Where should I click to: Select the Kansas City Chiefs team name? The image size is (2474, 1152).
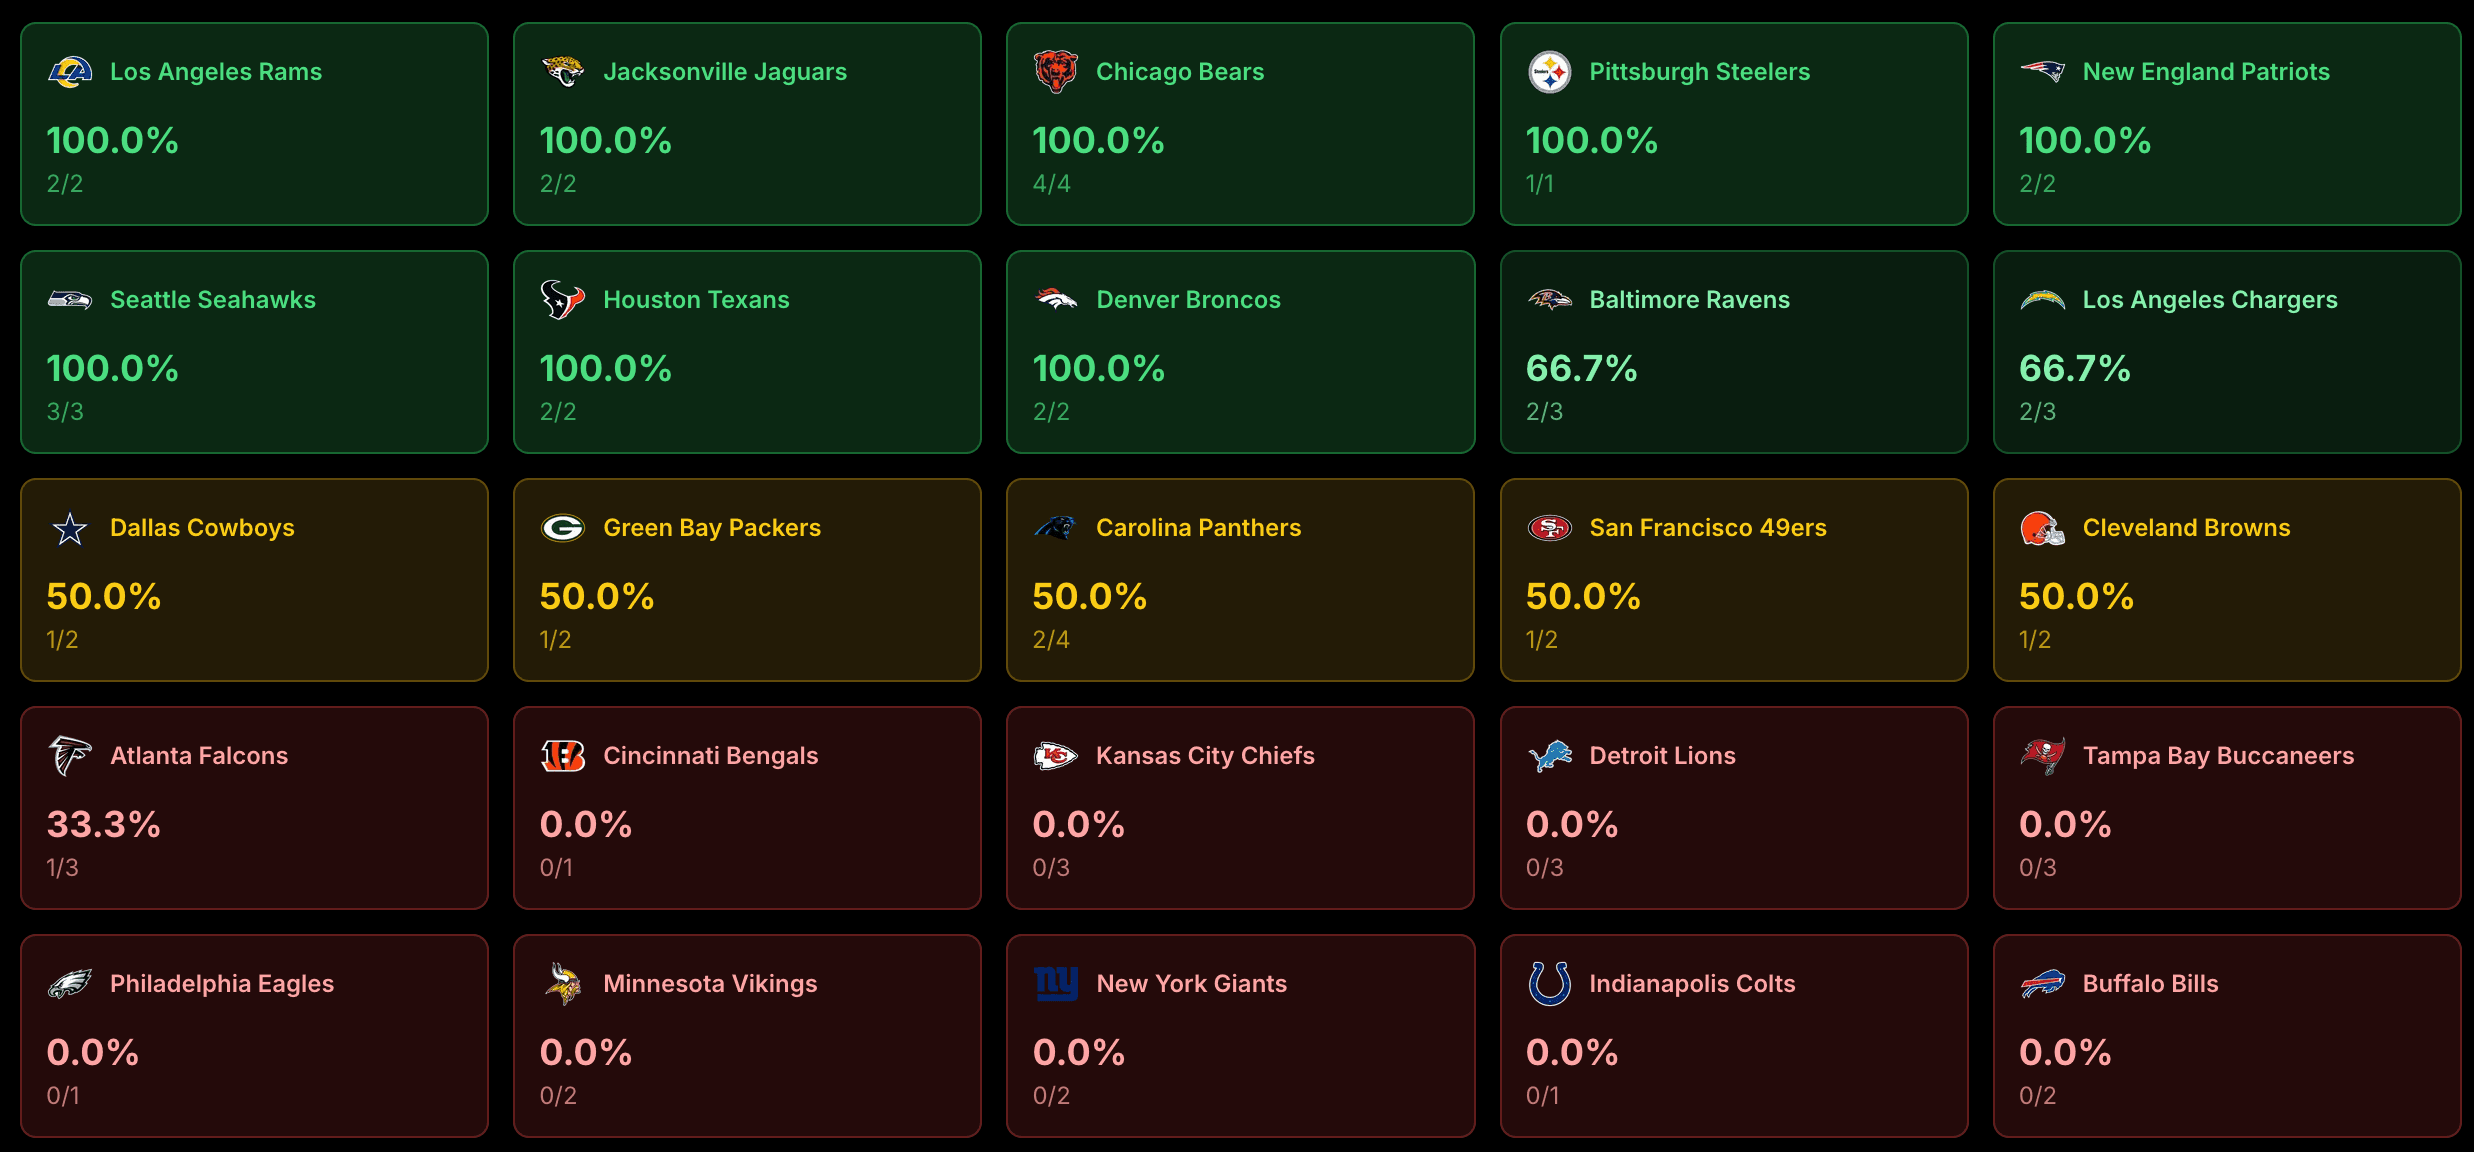coord(1204,756)
